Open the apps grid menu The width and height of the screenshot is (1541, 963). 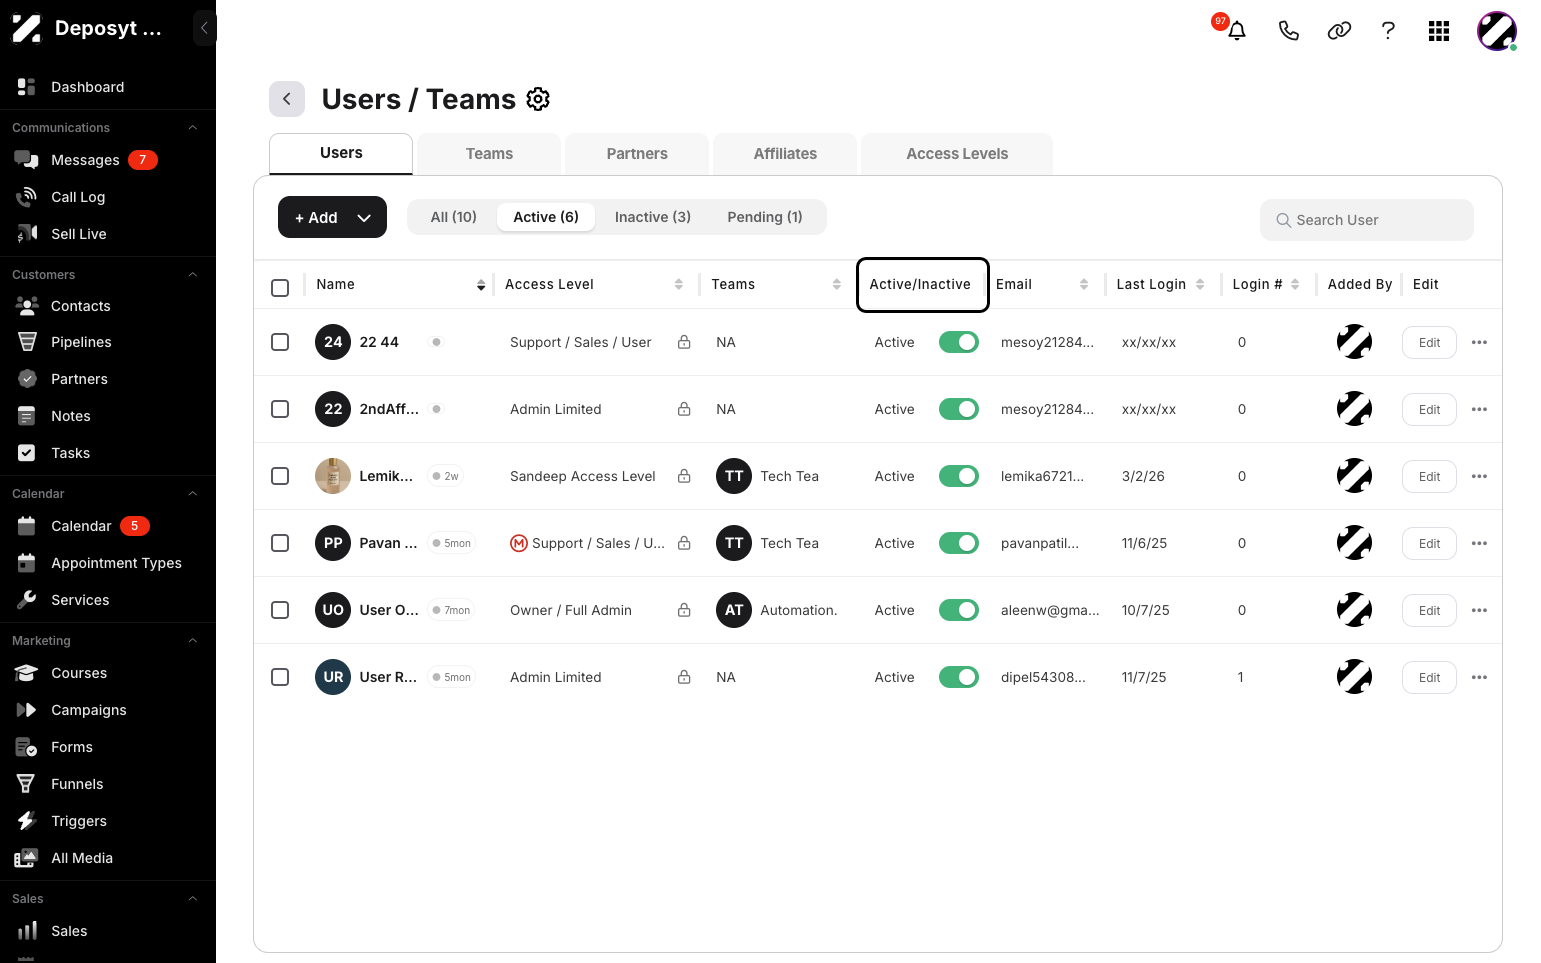click(x=1439, y=31)
